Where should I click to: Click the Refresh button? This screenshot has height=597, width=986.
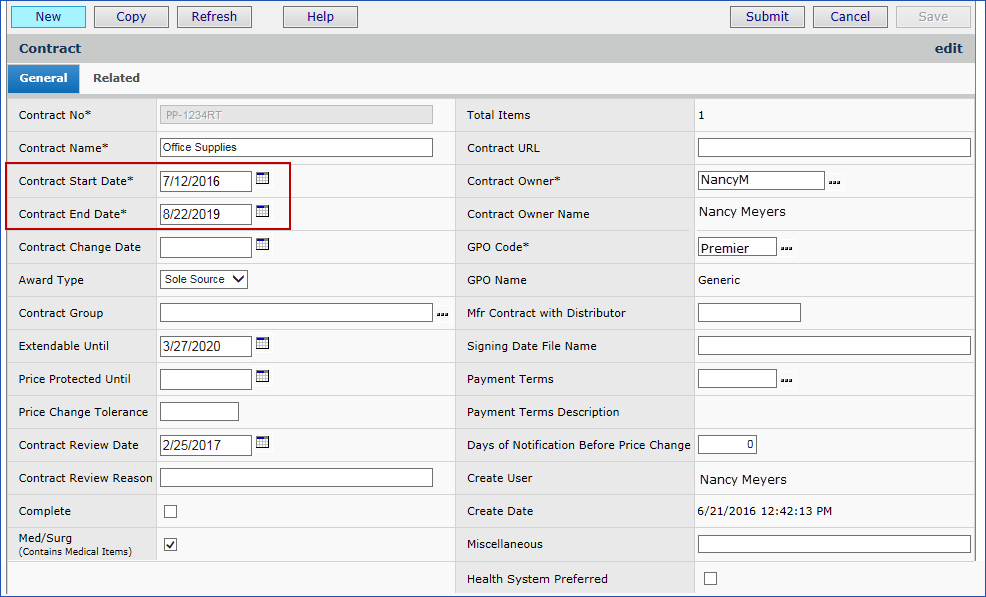[x=214, y=16]
